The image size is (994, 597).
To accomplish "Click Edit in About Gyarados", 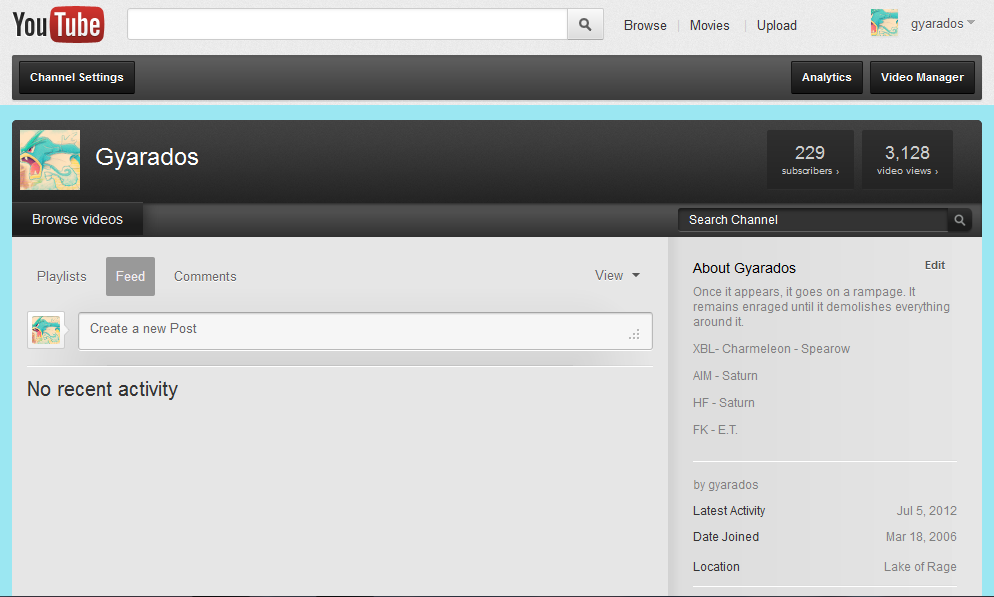I will tap(934, 265).
